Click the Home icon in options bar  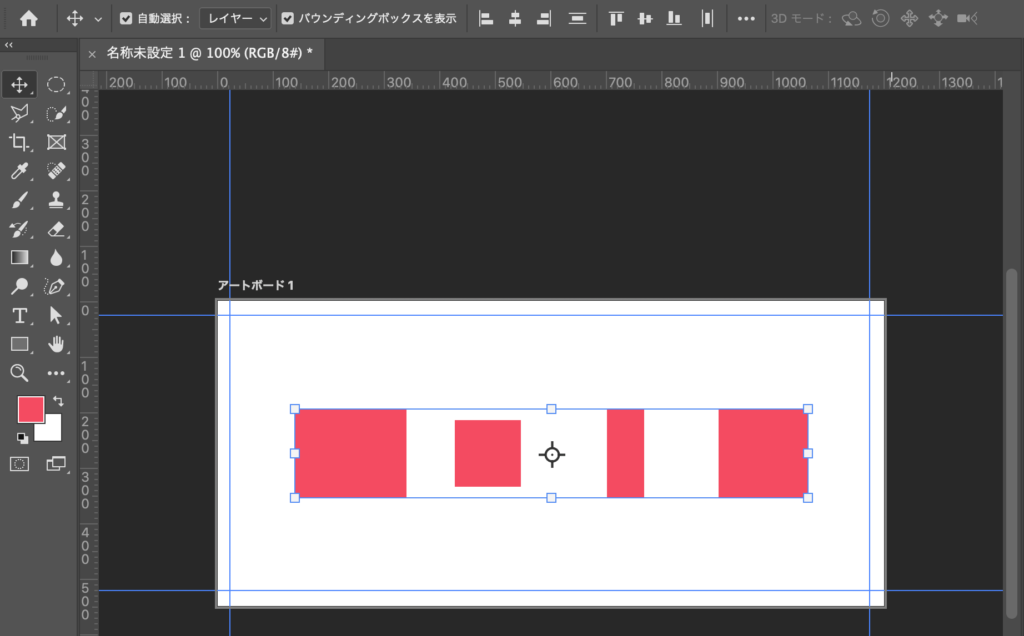pos(29,18)
